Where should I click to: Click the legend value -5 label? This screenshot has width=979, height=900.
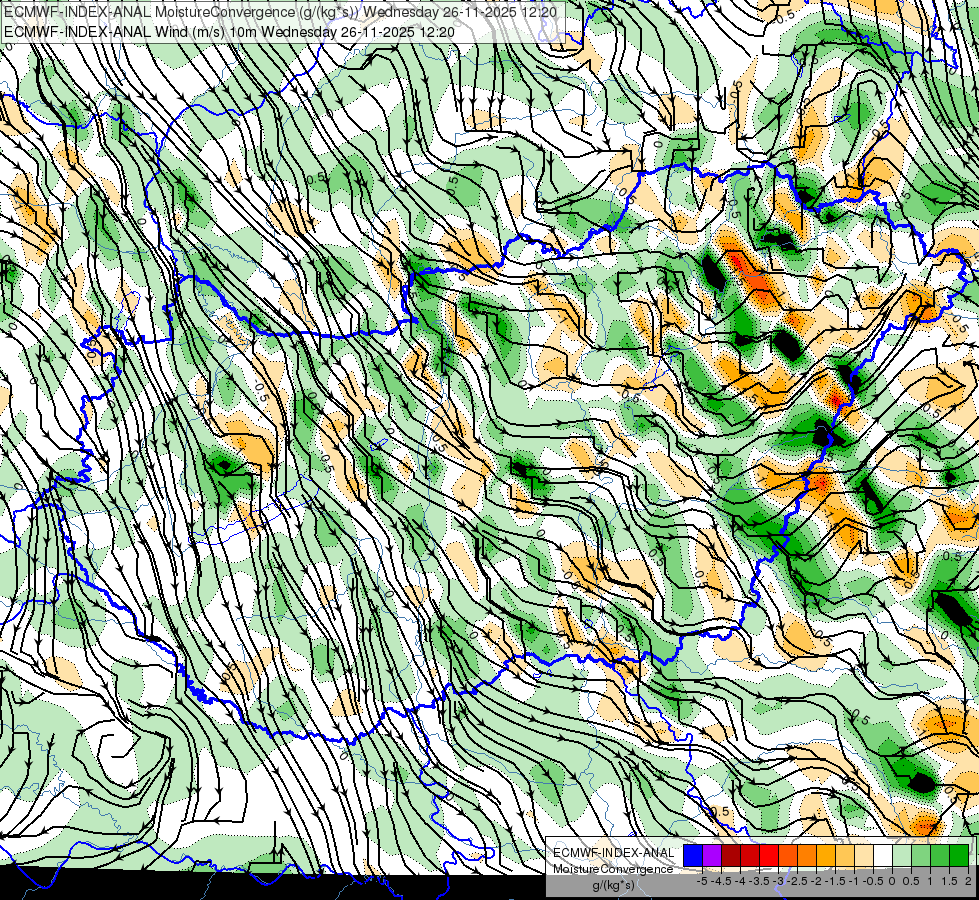[702, 881]
